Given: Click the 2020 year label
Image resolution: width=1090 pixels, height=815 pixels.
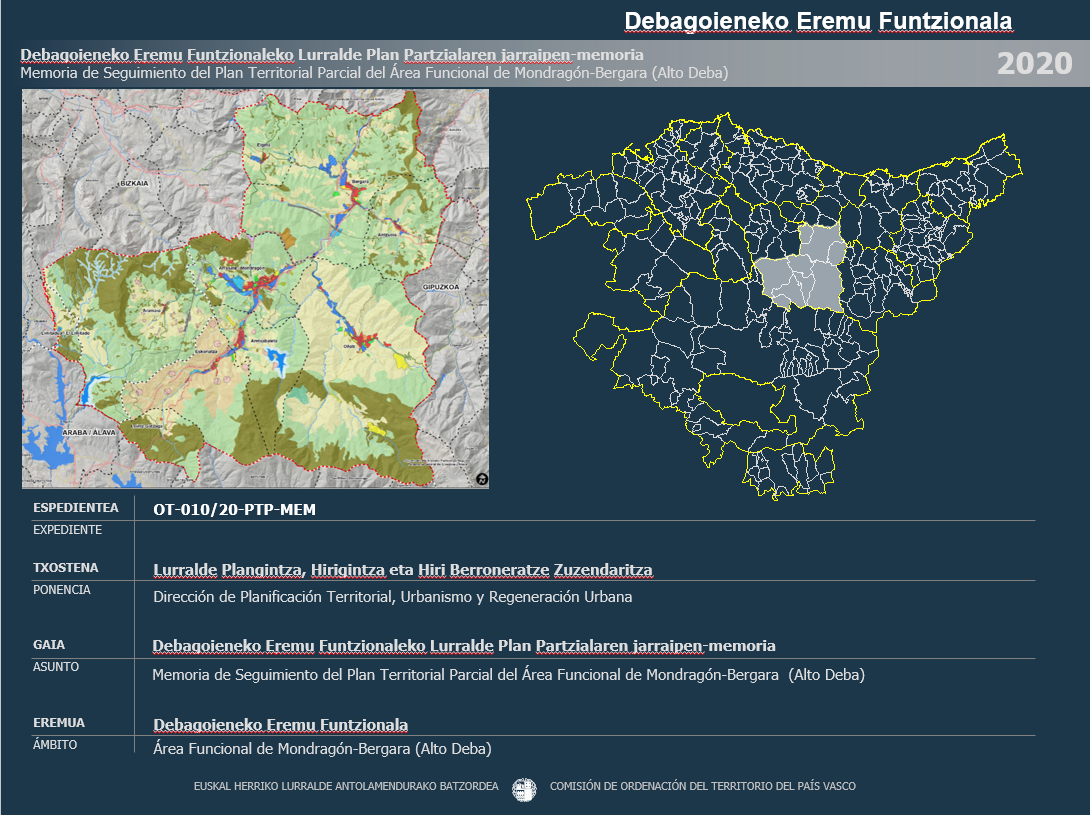Looking at the screenshot, I should [1034, 64].
